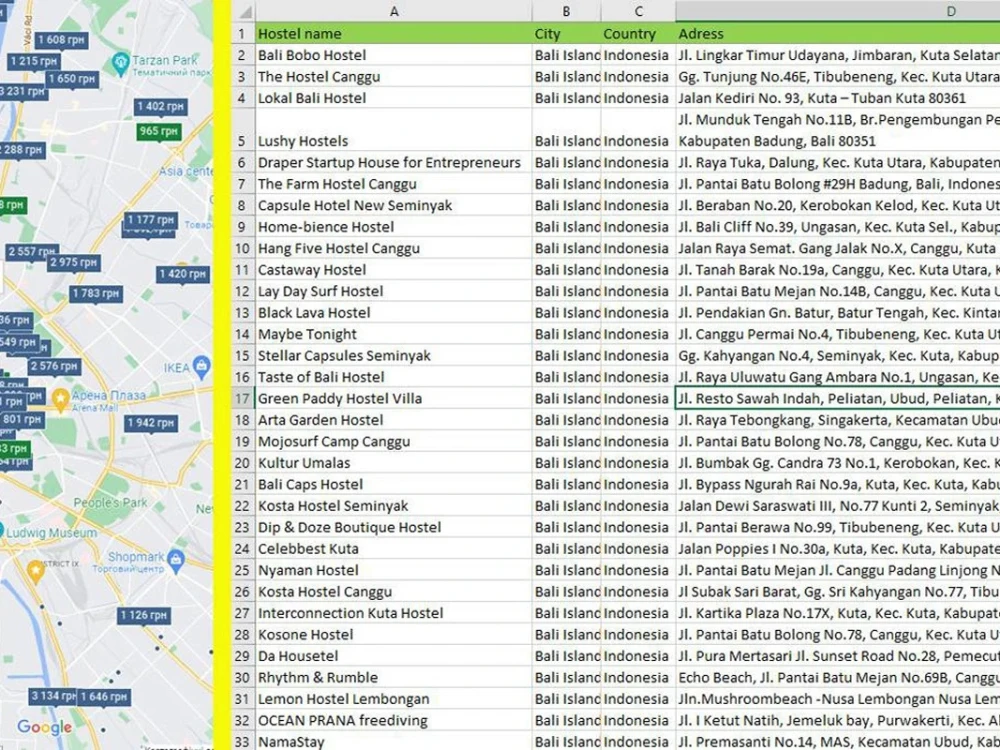Image resolution: width=1000 pixels, height=750 pixels.
Task: Select cell 'The Farm Hostel Canggu'
Action: (x=393, y=184)
